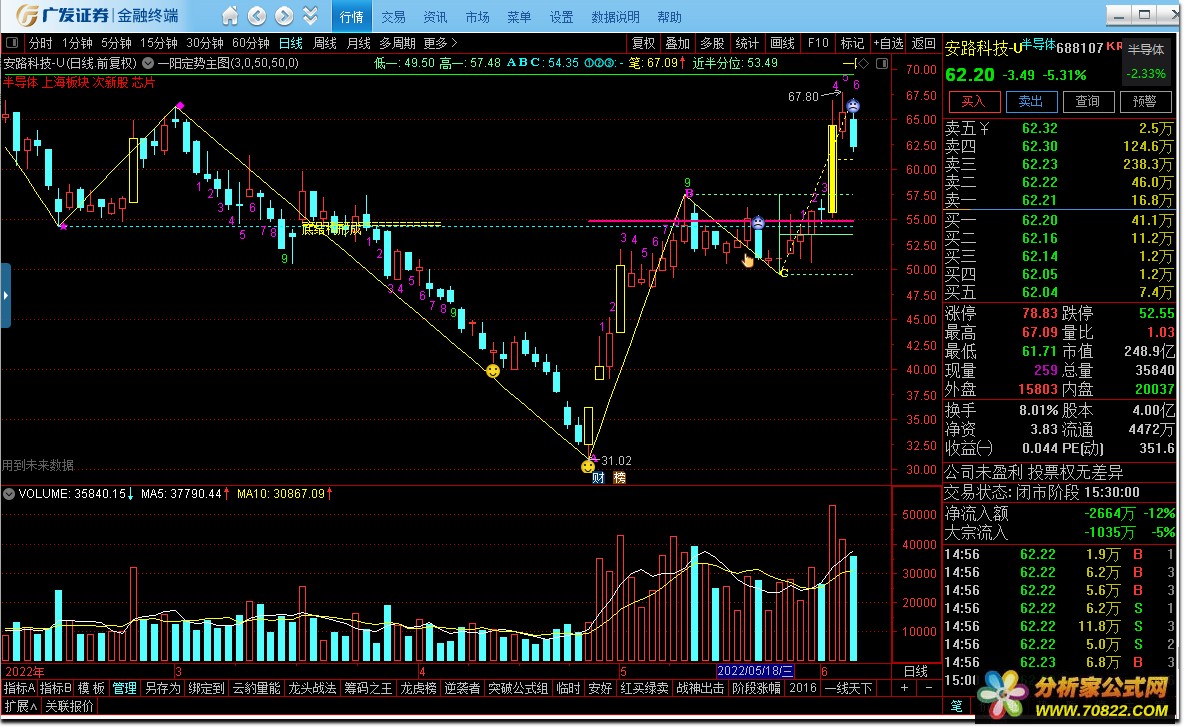Click the 日线 label at bottom right
The width and height of the screenshot is (1185, 727).
click(916, 671)
